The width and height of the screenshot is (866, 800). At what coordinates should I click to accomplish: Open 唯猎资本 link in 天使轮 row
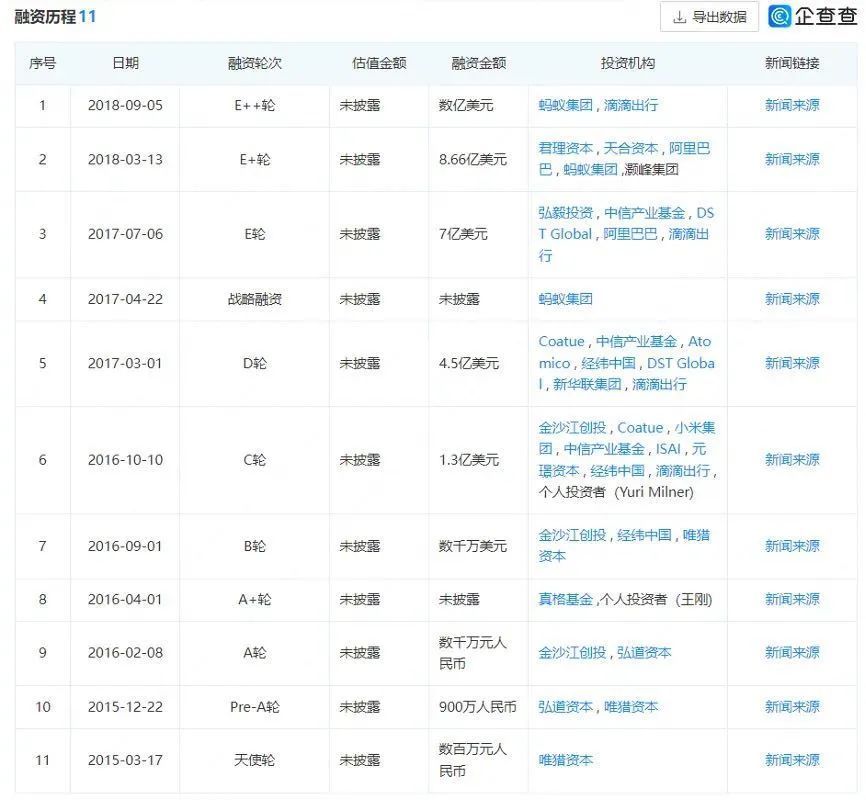(565, 760)
